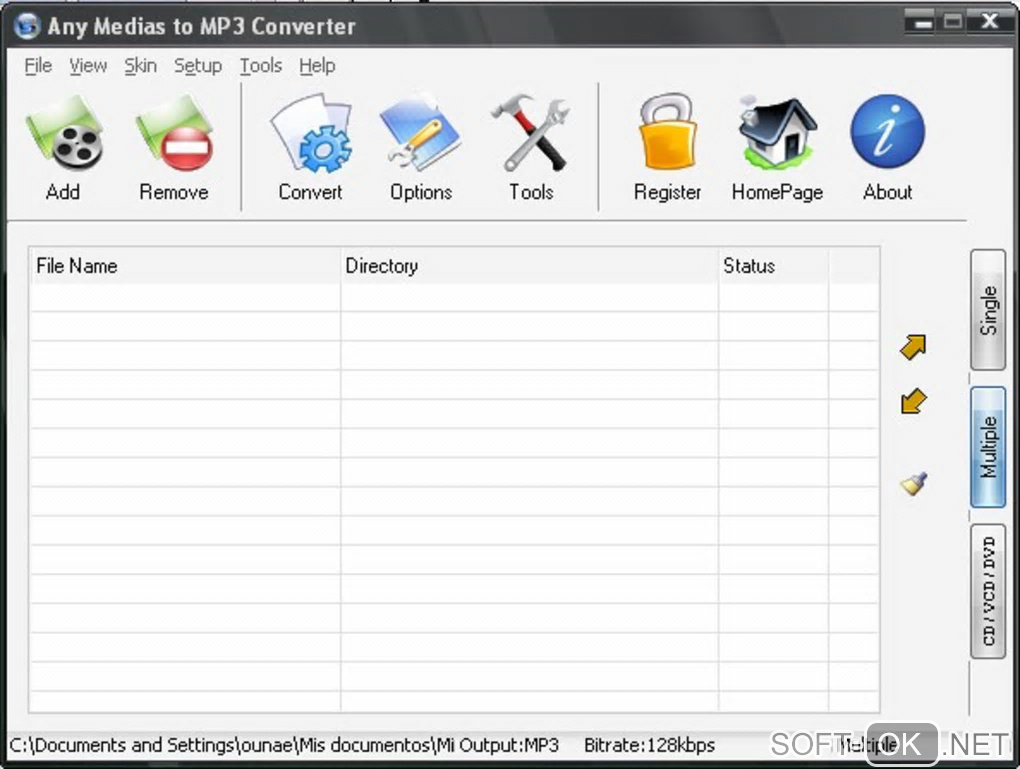The height and width of the screenshot is (769, 1020).
Task: Open the File menu
Action: pyautogui.click(x=38, y=66)
